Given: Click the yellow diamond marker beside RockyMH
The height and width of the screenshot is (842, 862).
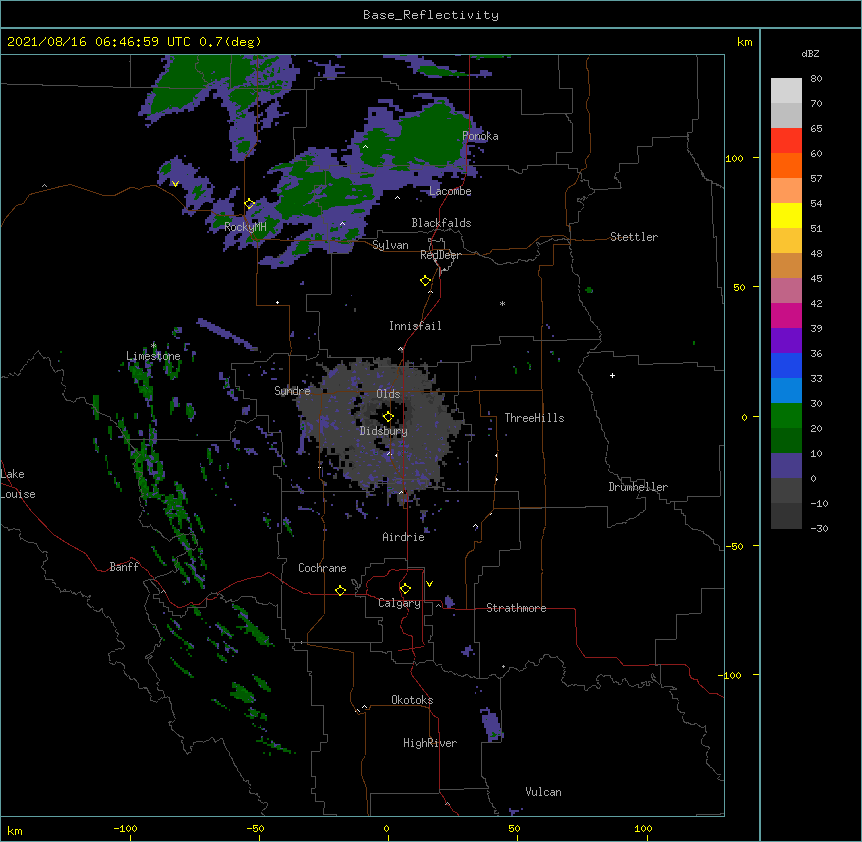Looking at the screenshot, I should 250,204.
